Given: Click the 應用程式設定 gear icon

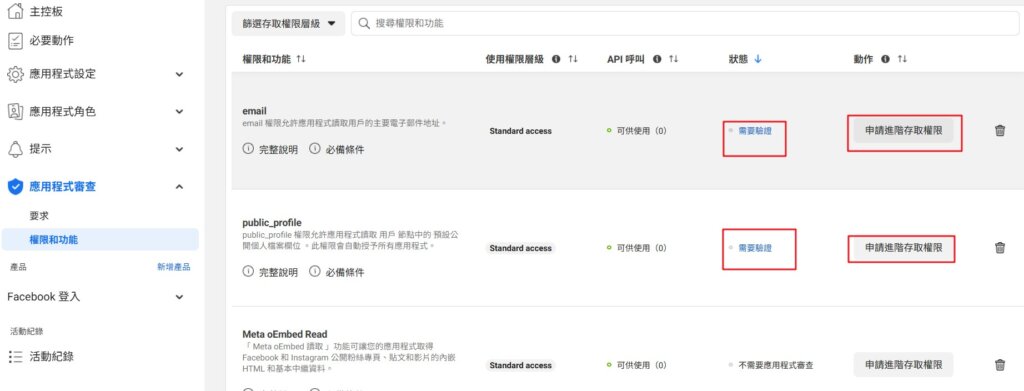Looking at the screenshot, I should (x=15, y=74).
